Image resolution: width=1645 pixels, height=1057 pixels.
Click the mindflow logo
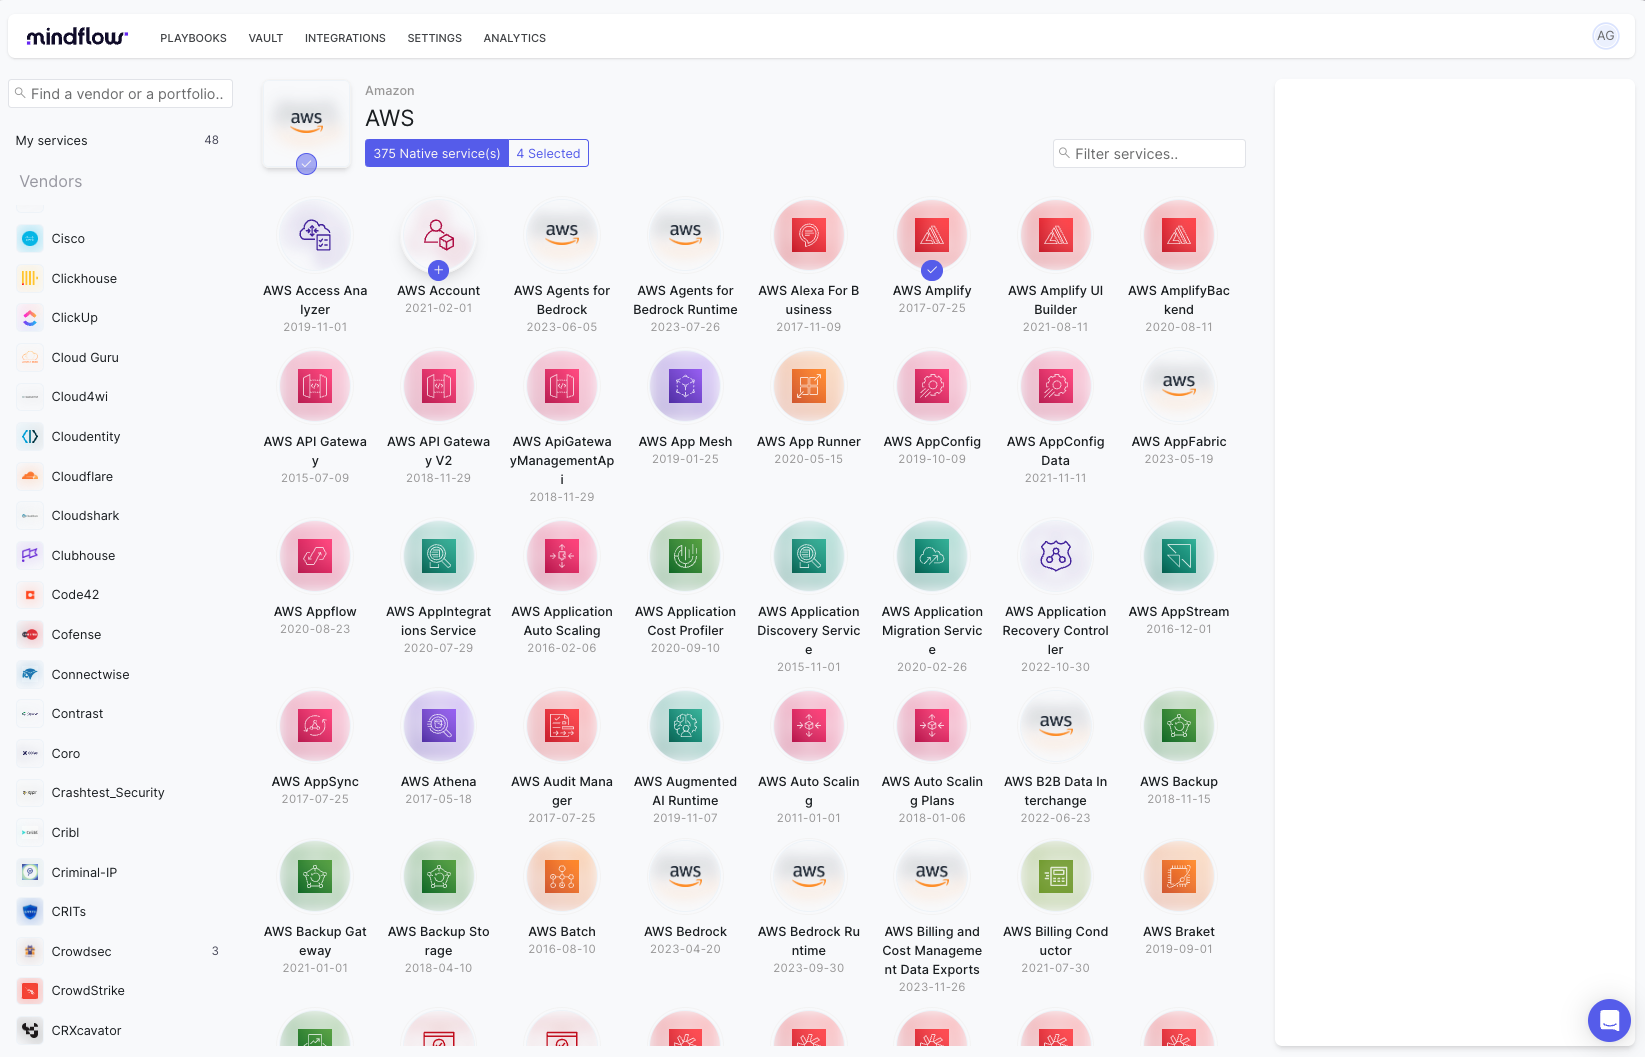click(x=77, y=37)
